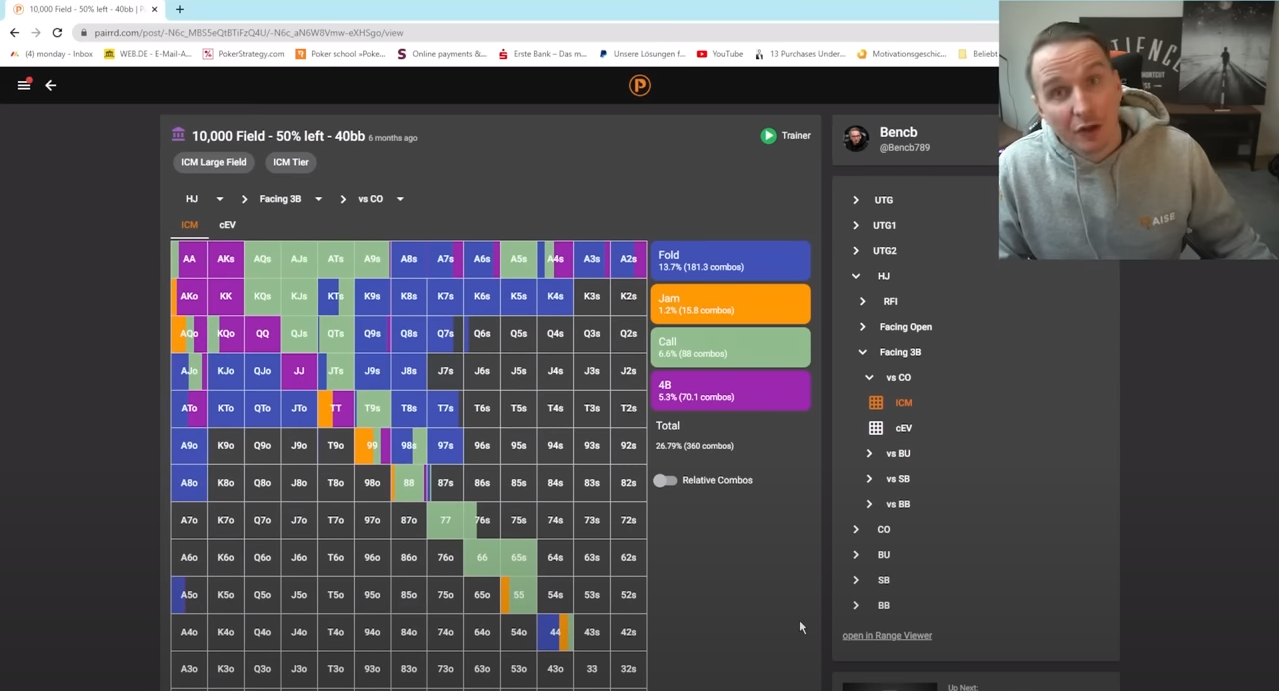Click the Bencb profile avatar
This screenshot has height=691, width=1279.
856,139
